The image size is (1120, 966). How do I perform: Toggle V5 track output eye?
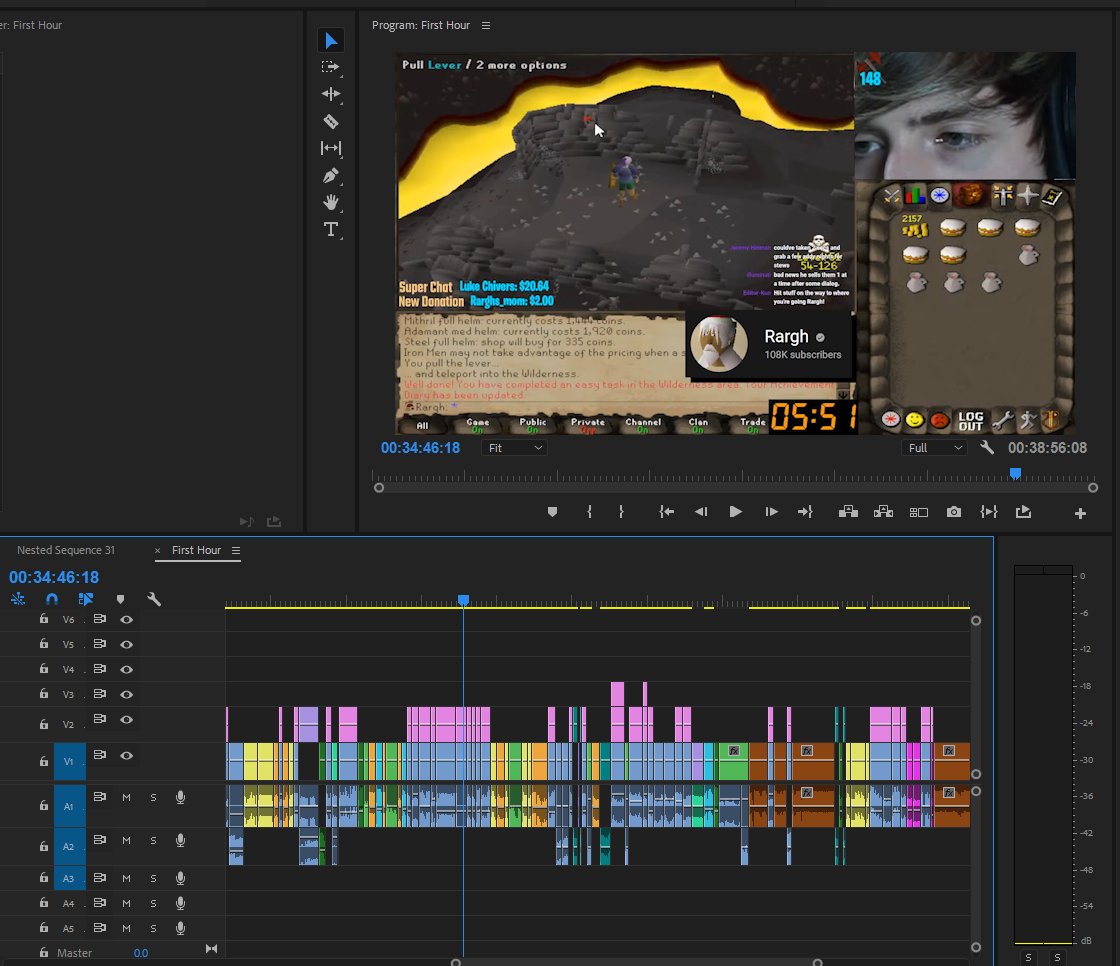click(x=126, y=644)
